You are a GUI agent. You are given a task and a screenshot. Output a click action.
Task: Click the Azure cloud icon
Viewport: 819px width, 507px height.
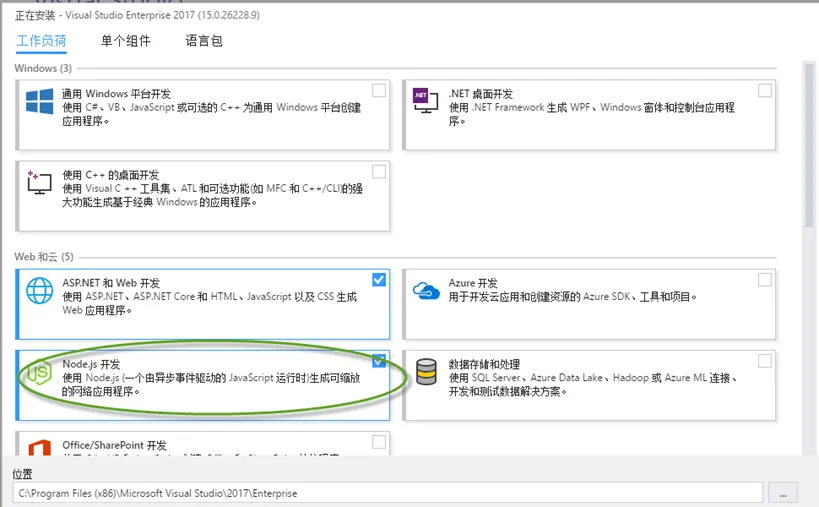426,290
